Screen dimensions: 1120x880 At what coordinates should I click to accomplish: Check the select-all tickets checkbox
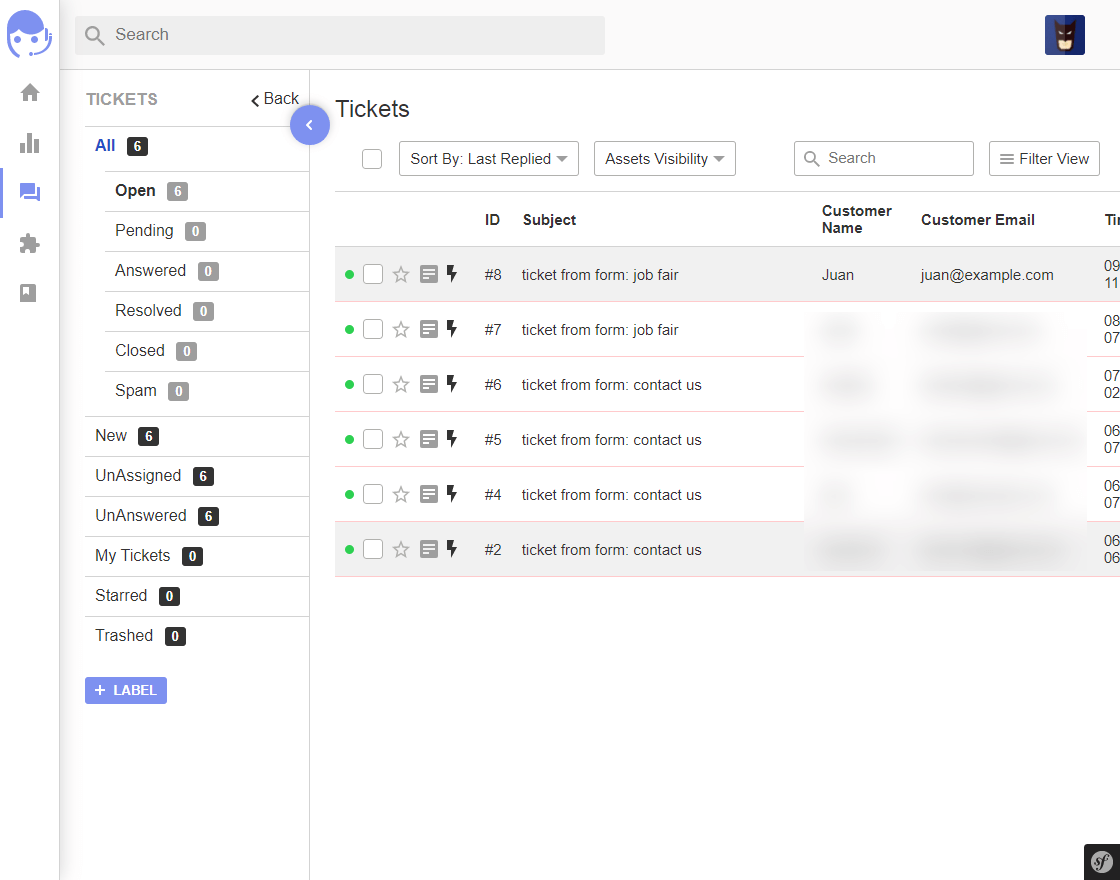[x=372, y=159]
